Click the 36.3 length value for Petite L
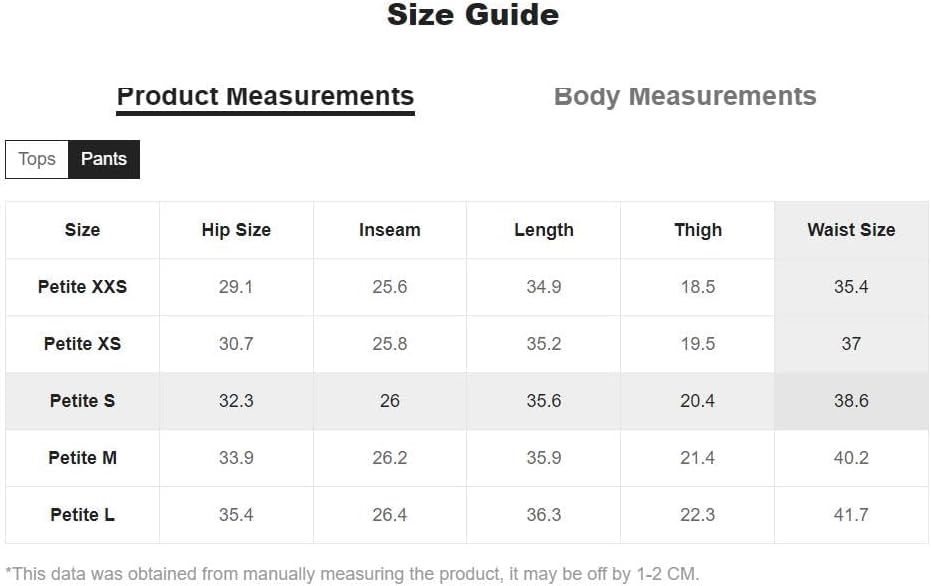Viewport: 931px width, 586px height. click(x=544, y=515)
